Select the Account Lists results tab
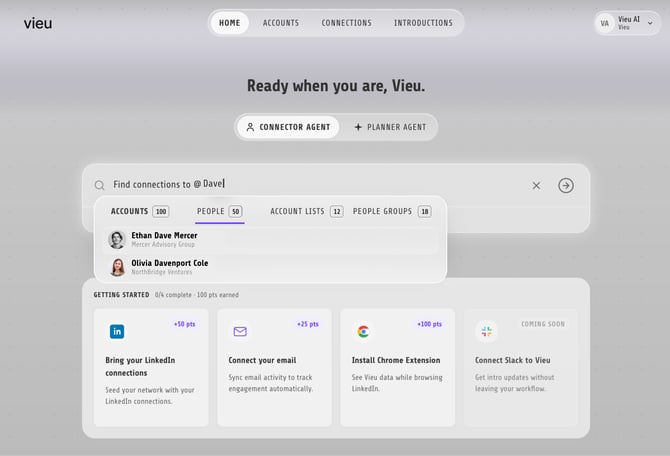This screenshot has width=670, height=456. pyautogui.click(x=306, y=211)
